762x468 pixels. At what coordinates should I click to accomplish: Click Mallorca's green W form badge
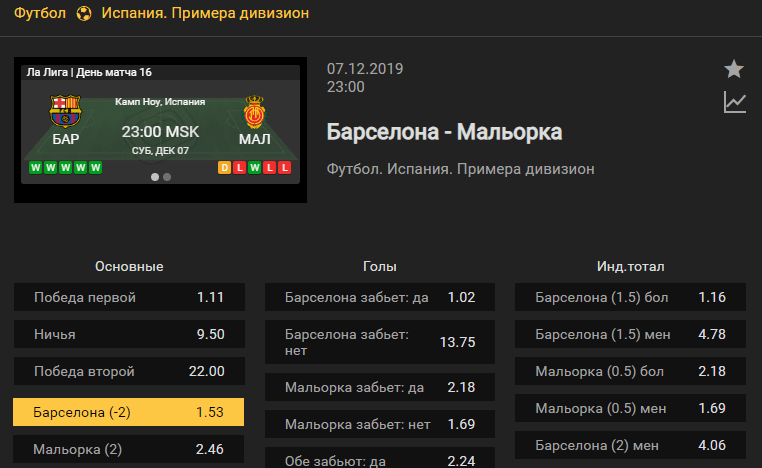tap(254, 168)
